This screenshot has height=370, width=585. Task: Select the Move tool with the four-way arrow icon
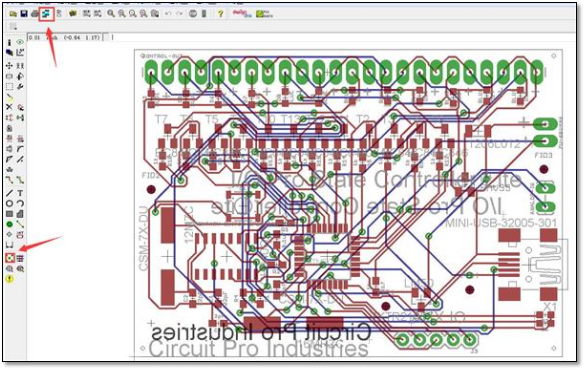pyautogui.click(x=9, y=65)
